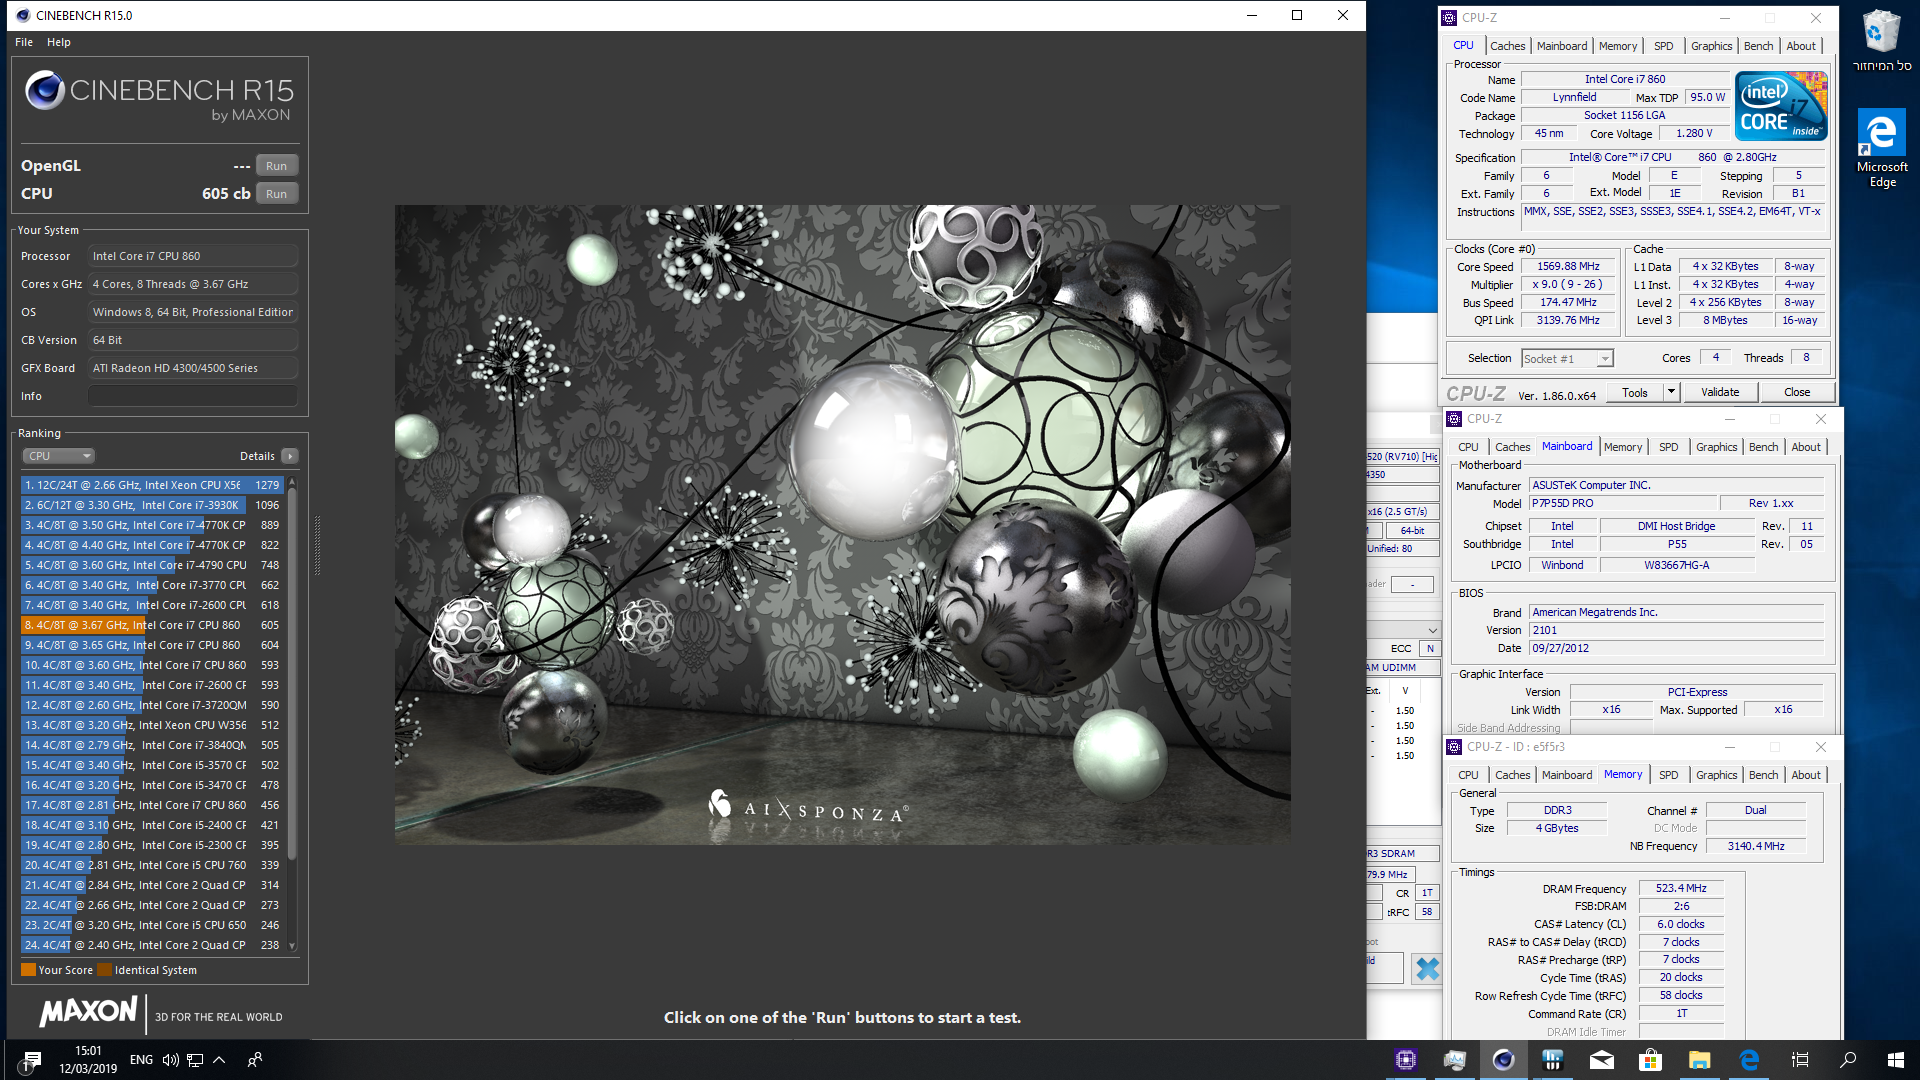Click the rendered spheres image
The width and height of the screenshot is (1920, 1080).
(x=842, y=525)
